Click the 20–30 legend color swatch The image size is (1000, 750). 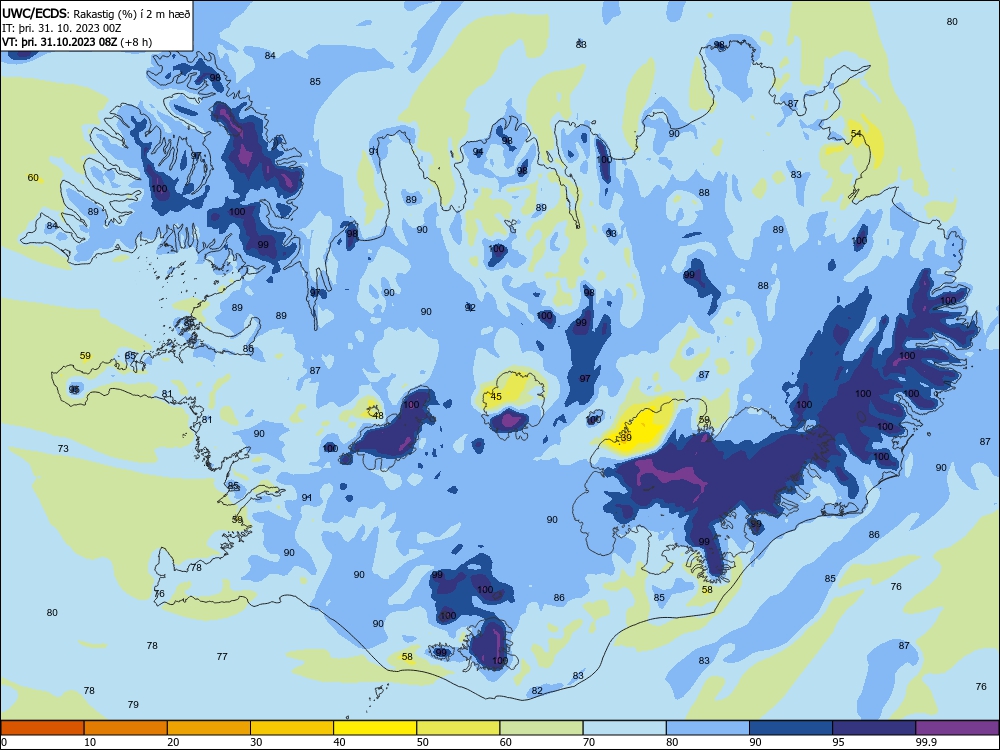[x=209, y=728]
